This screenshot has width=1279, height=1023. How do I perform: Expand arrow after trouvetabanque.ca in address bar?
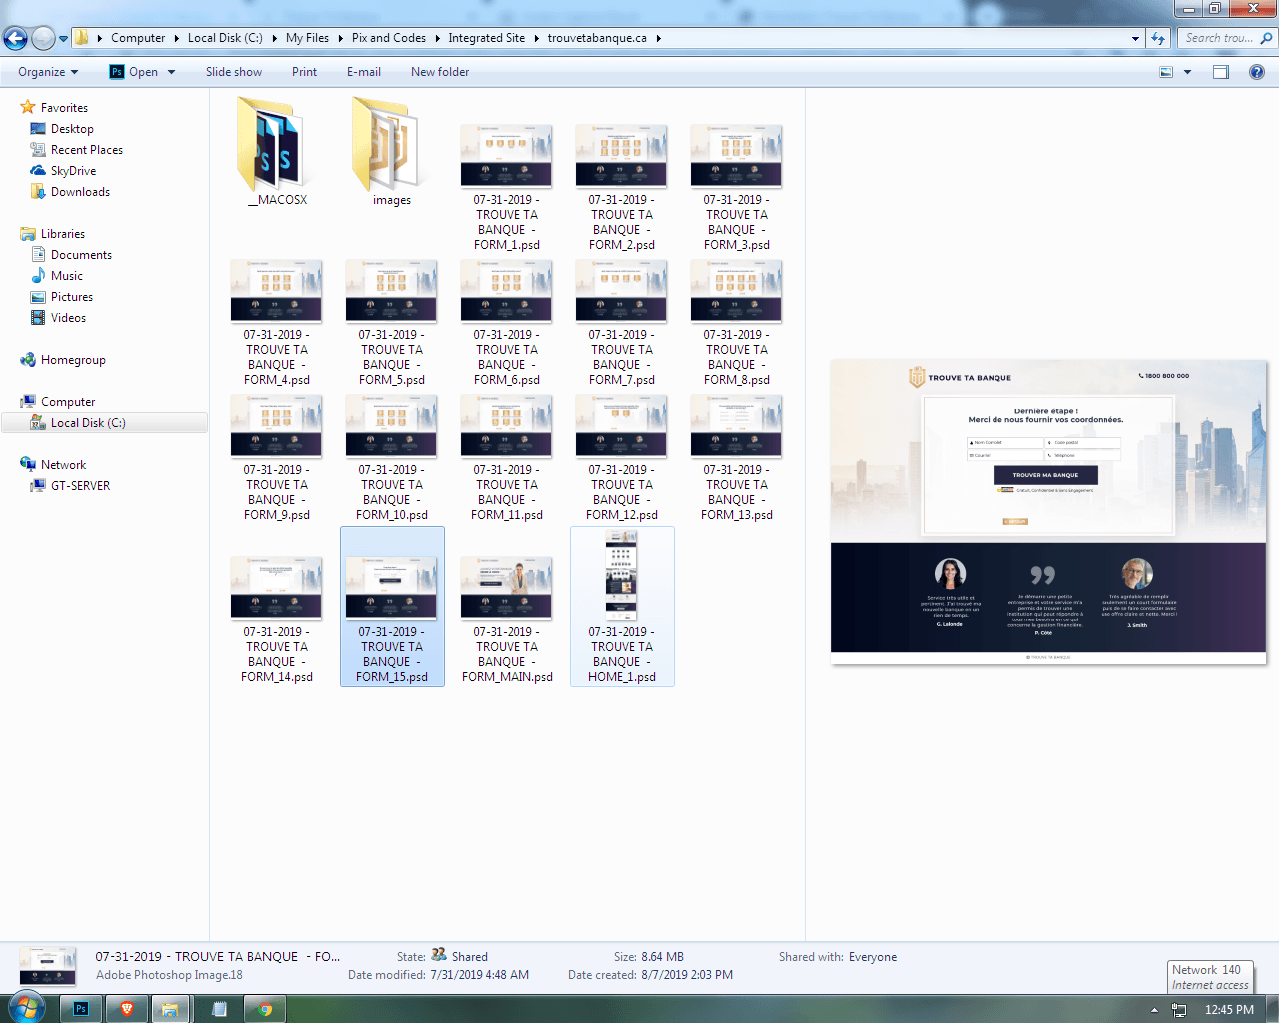click(659, 38)
